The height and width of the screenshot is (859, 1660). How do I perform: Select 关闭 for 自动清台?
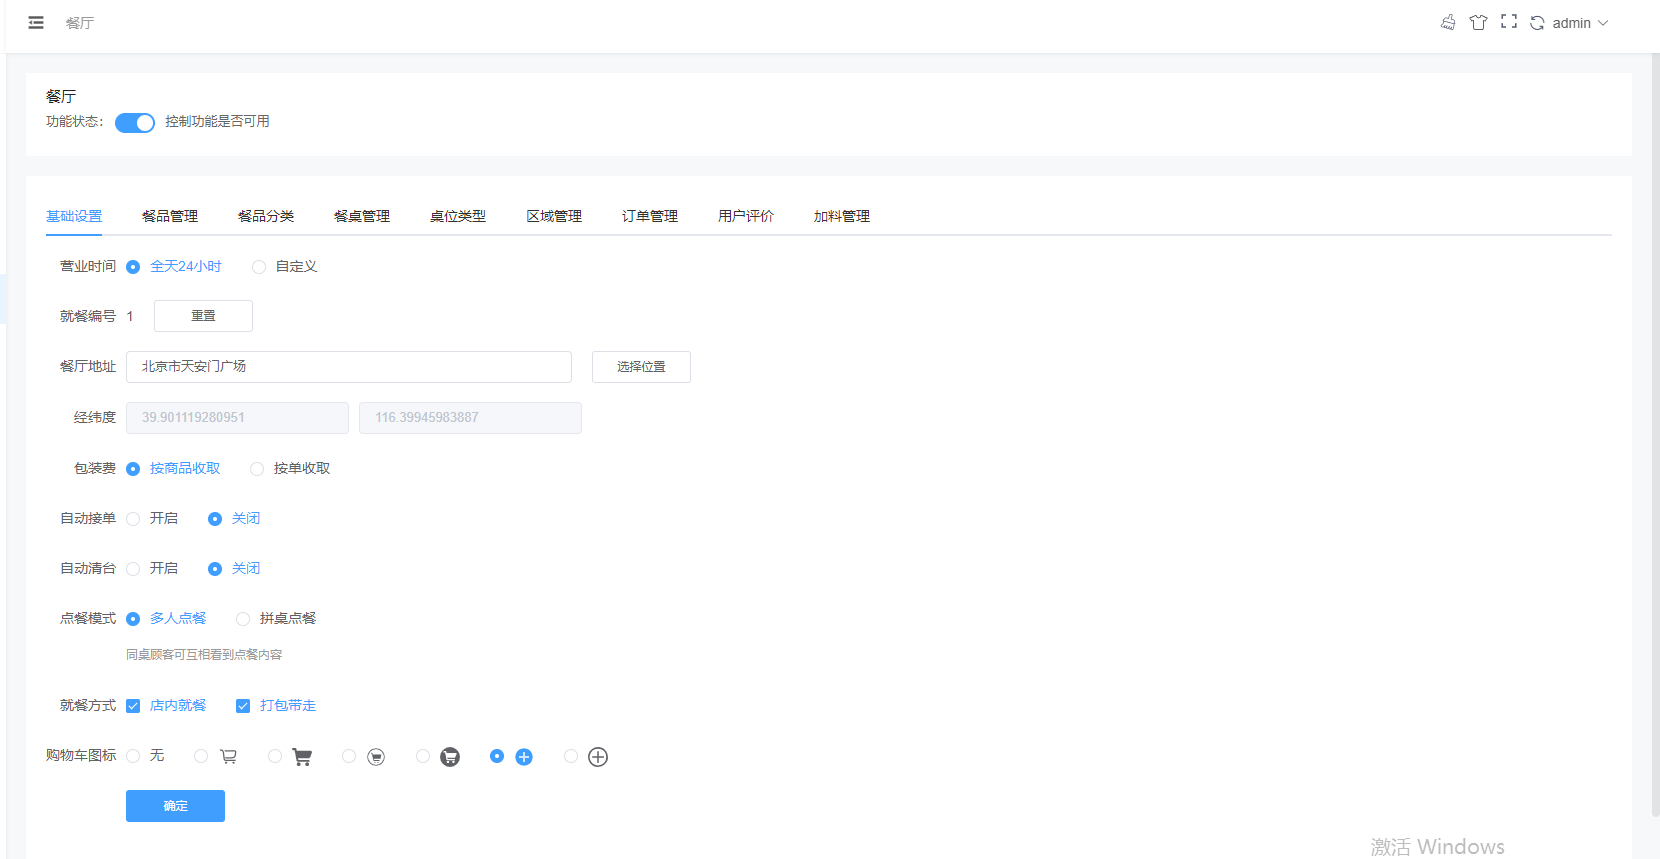pyautogui.click(x=234, y=569)
